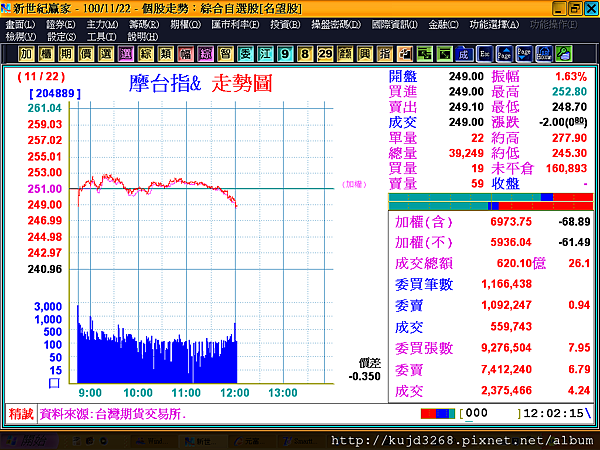This screenshot has width=600, height=450.
Task: Click the cyan 江 toolbar icon
Action: [x=265, y=54]
